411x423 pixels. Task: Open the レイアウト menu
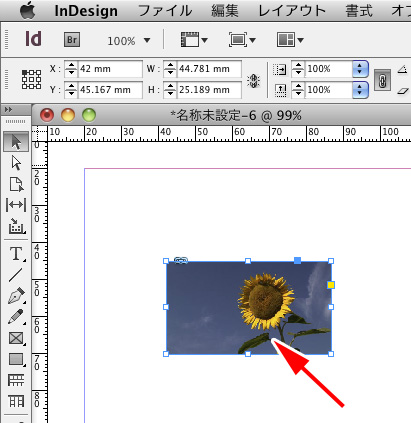point(292,11)
